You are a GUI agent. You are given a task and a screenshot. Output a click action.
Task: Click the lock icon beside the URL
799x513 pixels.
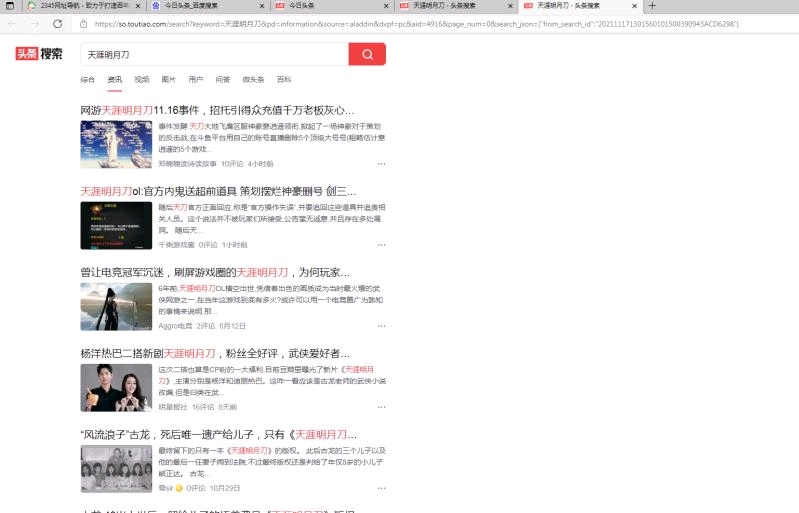tap(84, 24)
